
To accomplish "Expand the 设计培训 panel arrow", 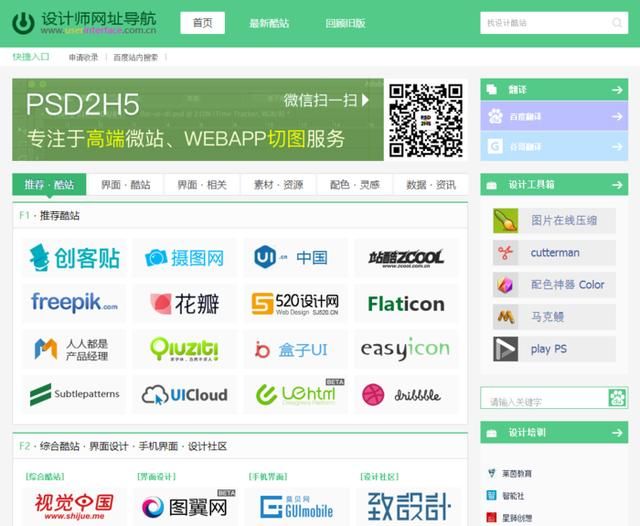I will 617,433.
